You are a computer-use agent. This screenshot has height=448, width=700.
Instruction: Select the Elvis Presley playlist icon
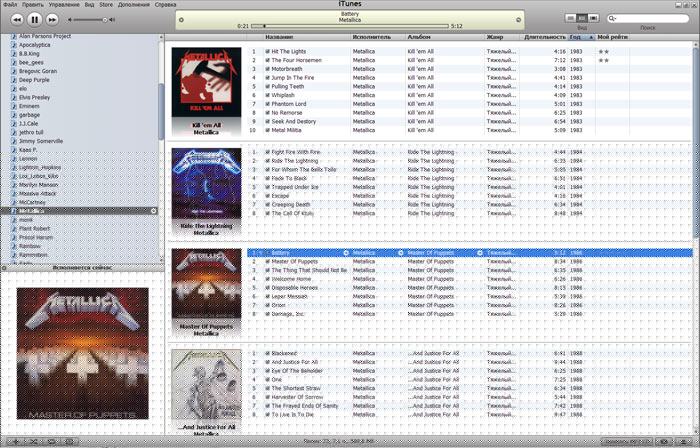[13, 97]
